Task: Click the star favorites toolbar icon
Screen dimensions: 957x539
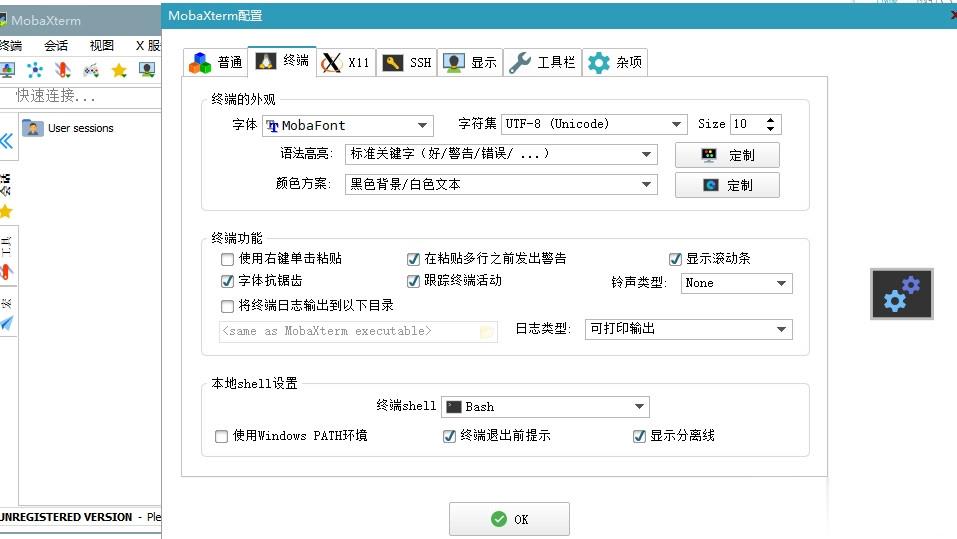Action: point(119,70)
